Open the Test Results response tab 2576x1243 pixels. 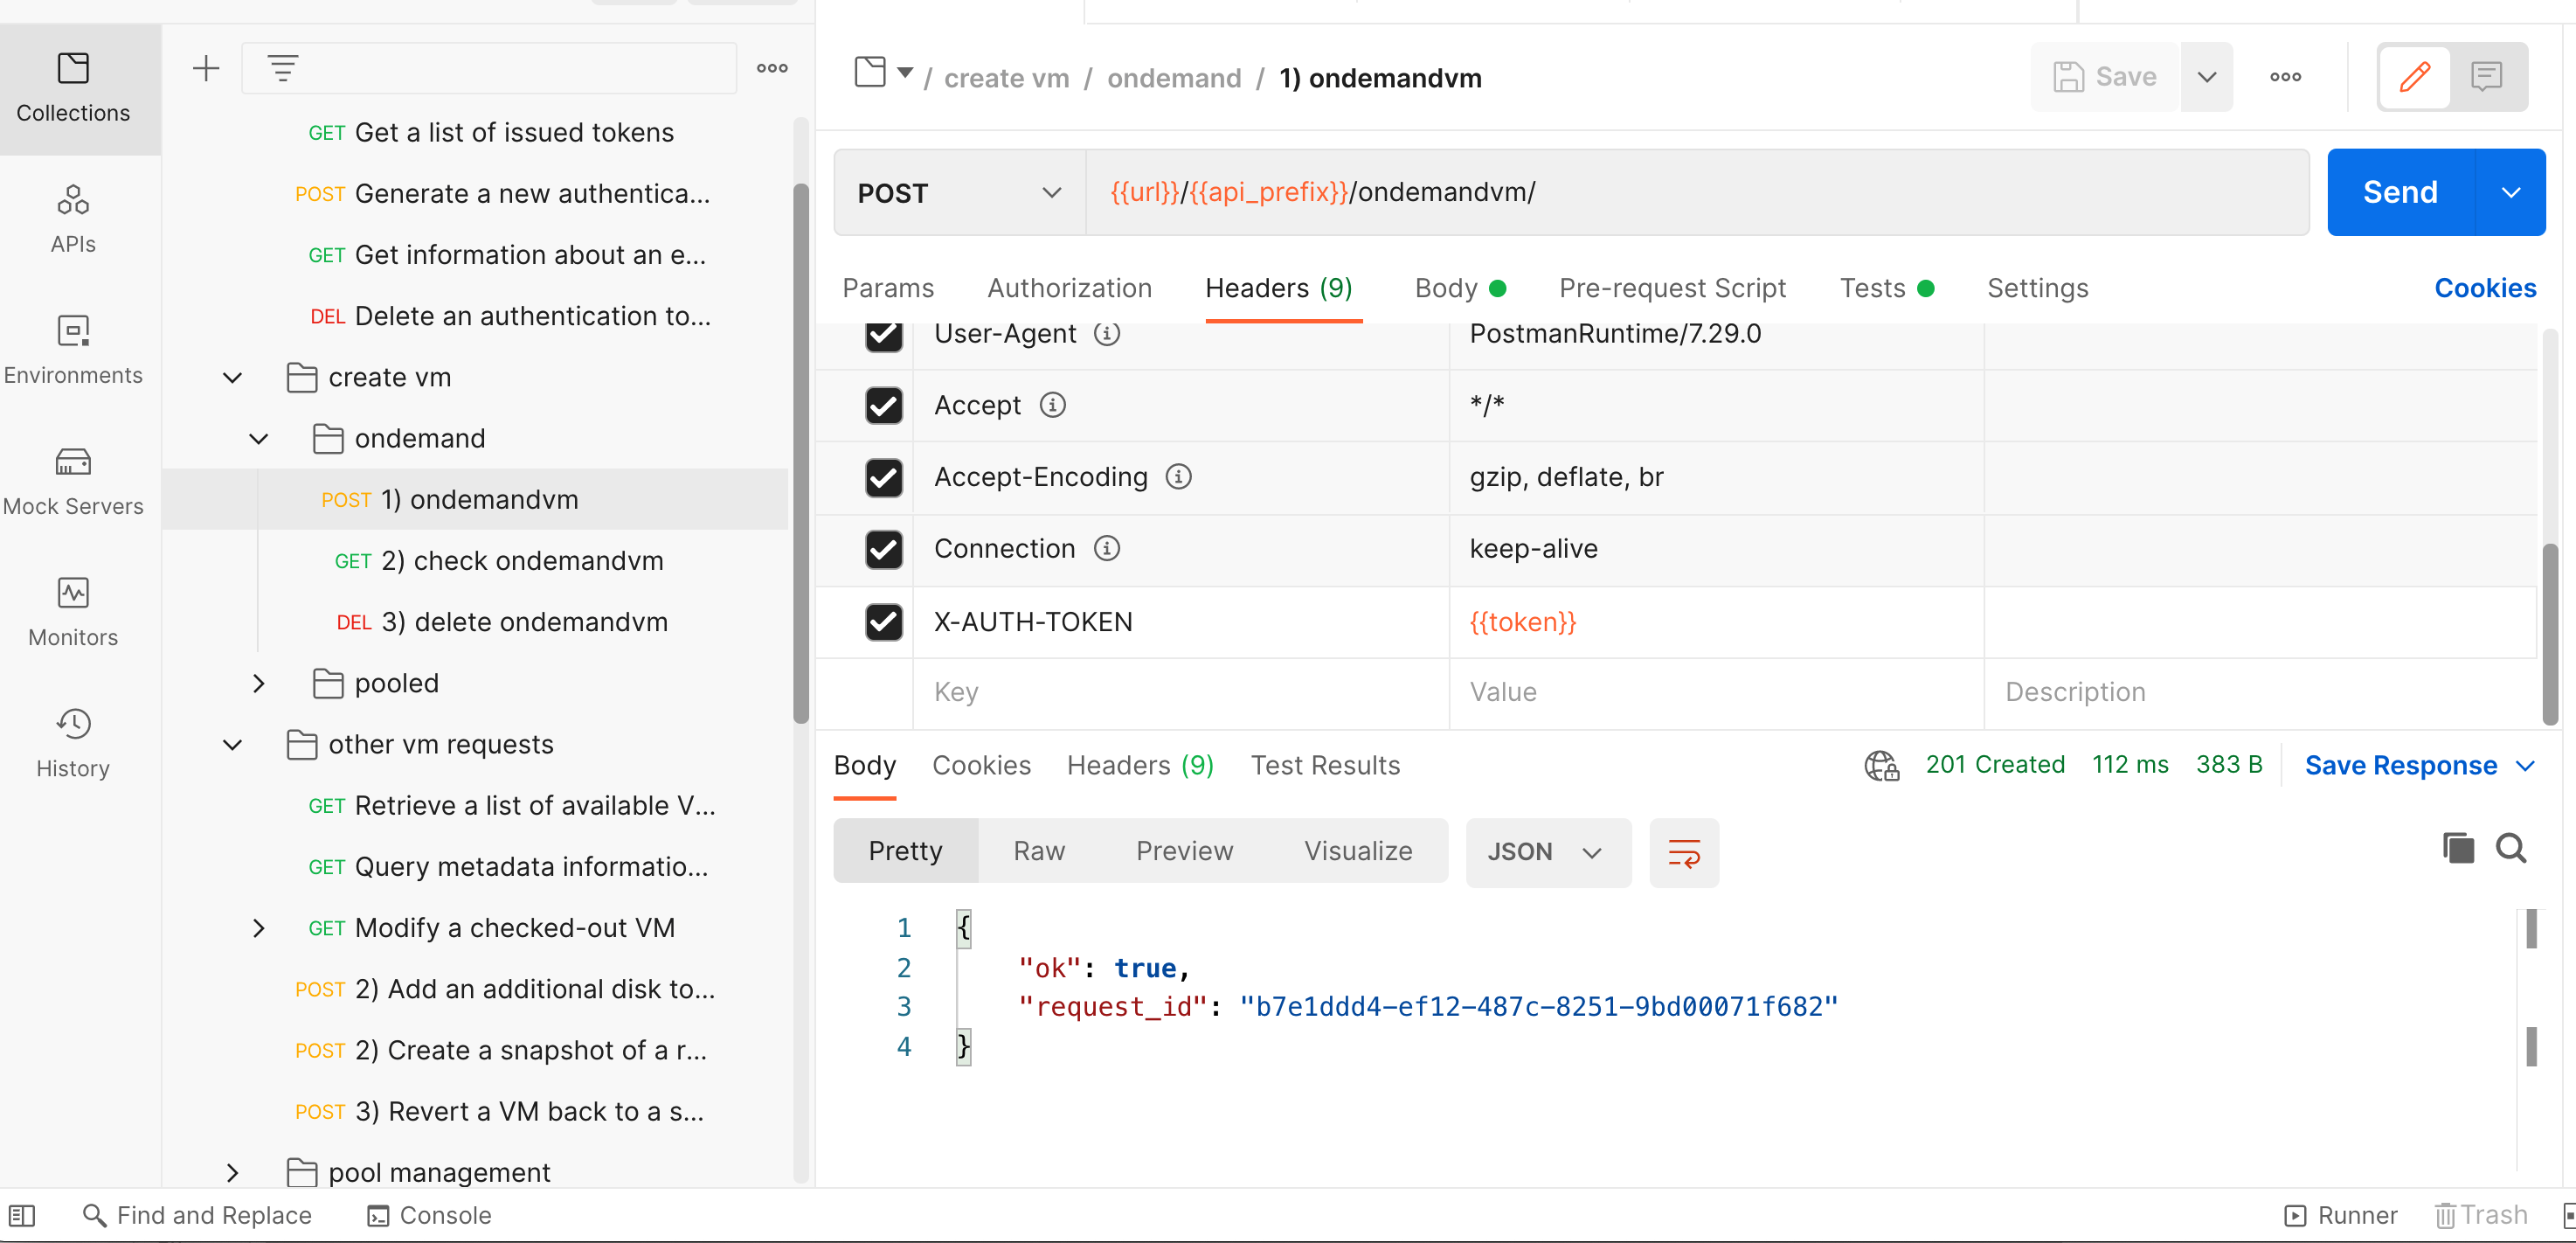(1324, 765)
